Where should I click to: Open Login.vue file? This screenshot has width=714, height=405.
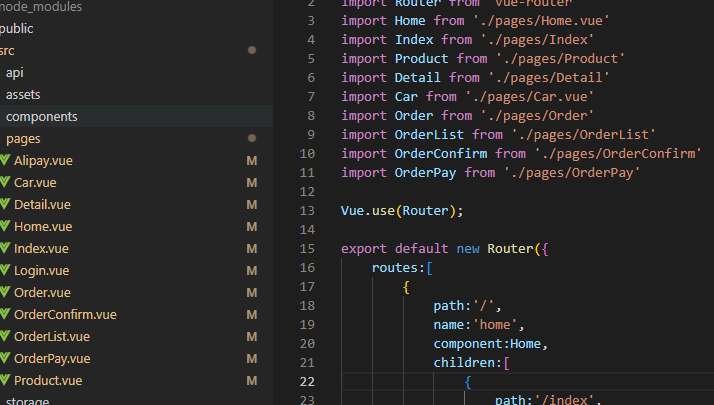click(x=42, y=271)
